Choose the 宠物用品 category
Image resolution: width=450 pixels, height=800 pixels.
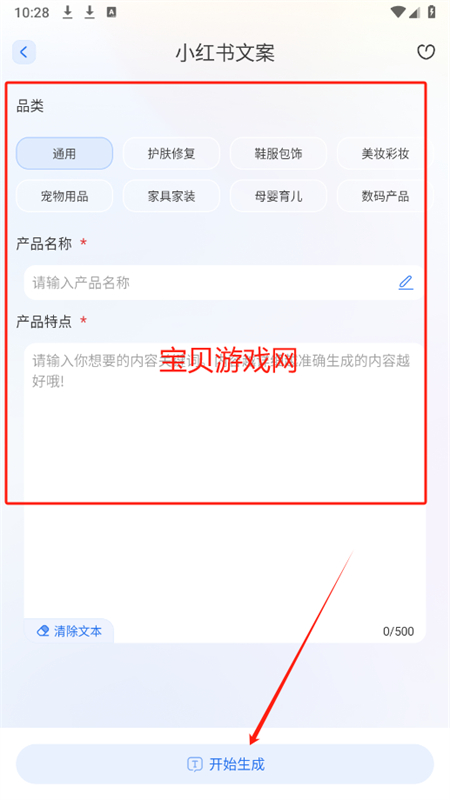click(64, 196)
